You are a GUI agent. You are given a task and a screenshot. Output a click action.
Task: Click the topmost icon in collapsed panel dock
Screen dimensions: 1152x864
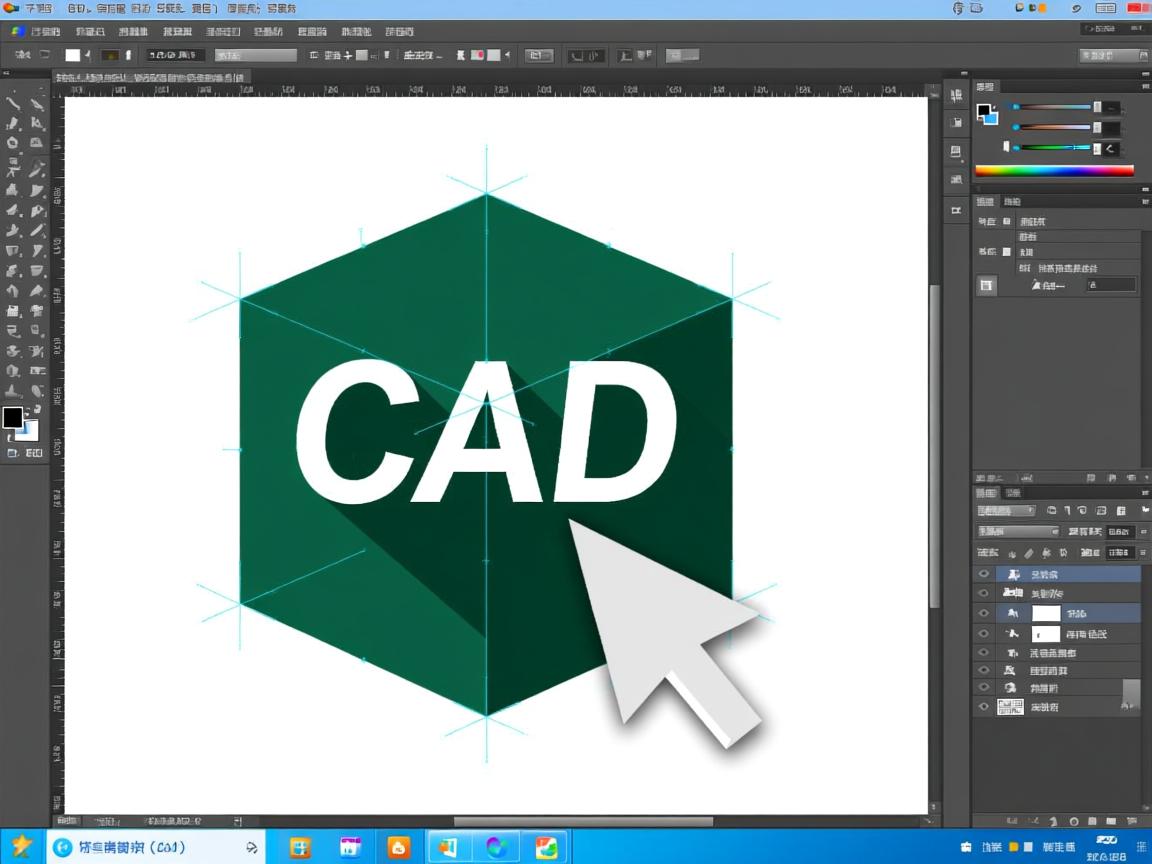pyautogui.click(x=956, y=95)
